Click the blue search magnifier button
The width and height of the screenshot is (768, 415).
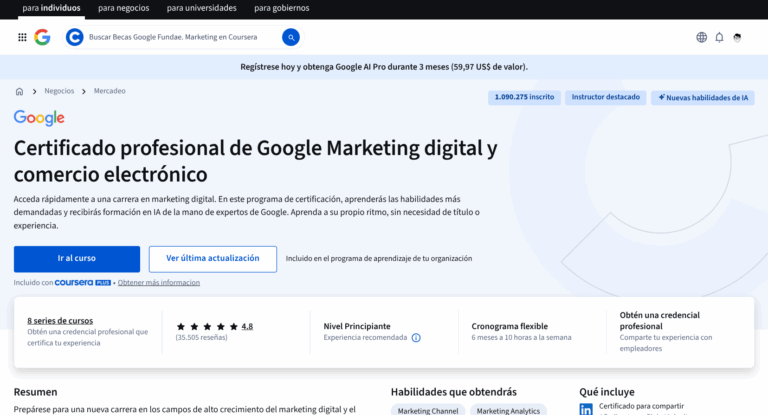coord(291,37)
